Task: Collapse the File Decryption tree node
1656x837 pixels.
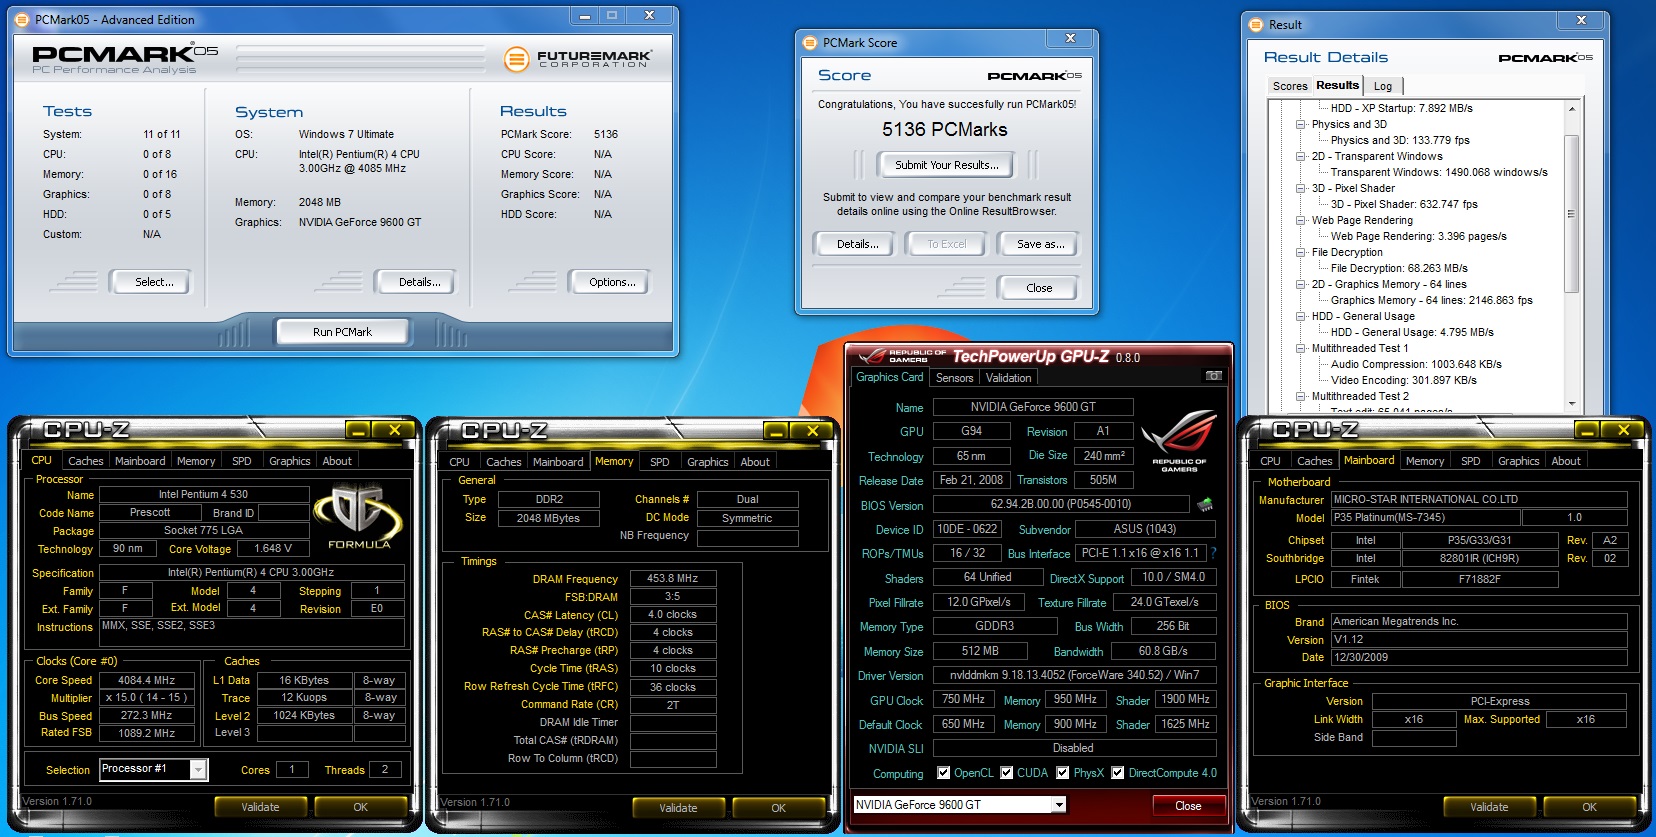Action: coord(1301,253)
